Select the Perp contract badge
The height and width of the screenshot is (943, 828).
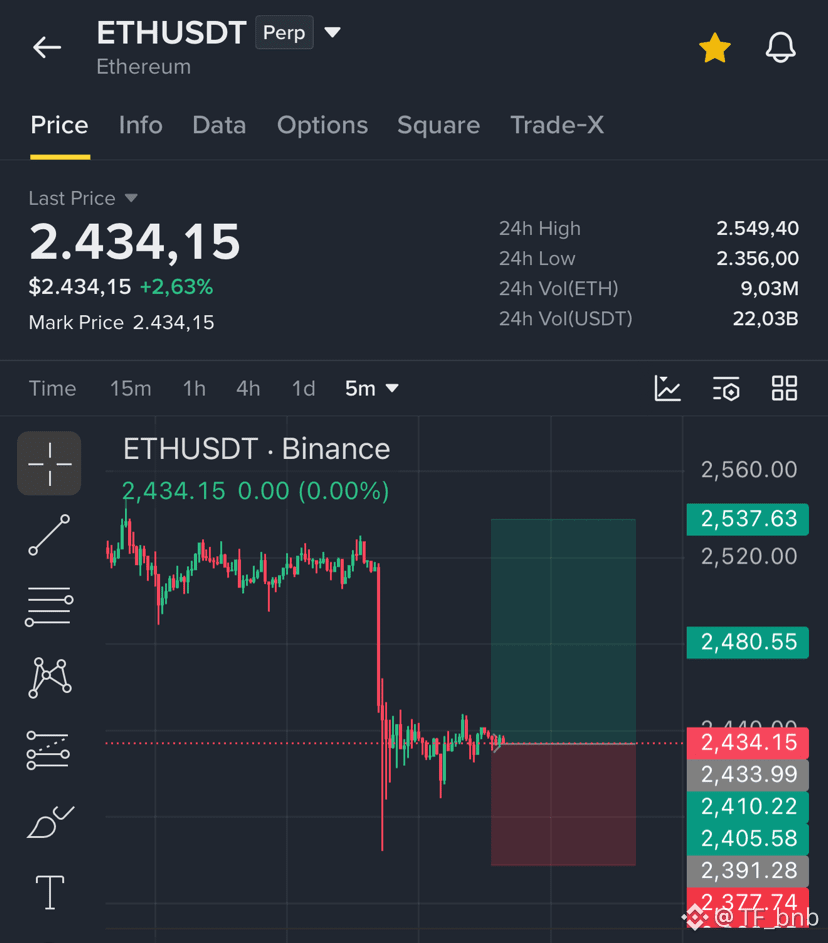point(284,32)
